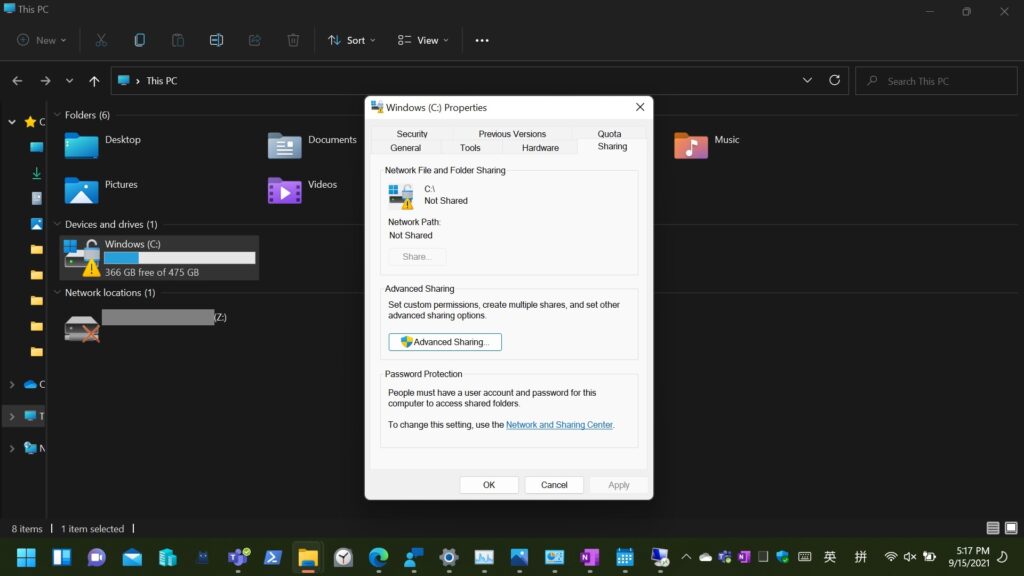Viewport: 1024px width, 576px height.
Task: Click the Copy icon in the toolbar
Action: 139,40
